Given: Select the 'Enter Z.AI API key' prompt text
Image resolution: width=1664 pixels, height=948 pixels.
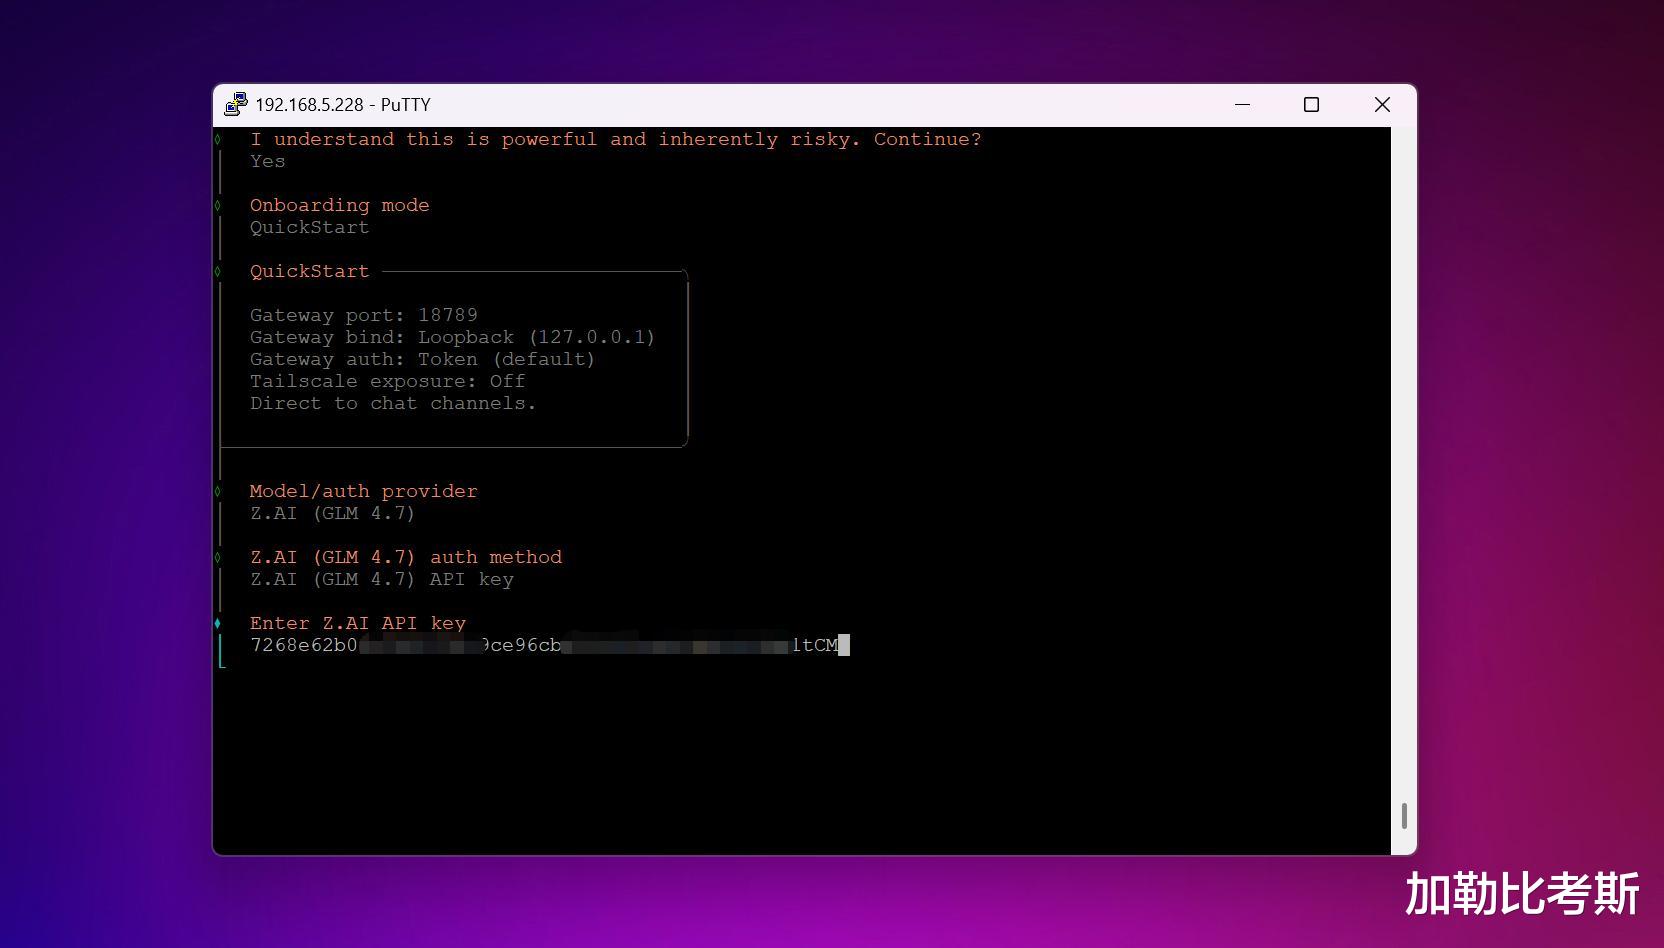Looking at the screenshot, I should (358, 623).
